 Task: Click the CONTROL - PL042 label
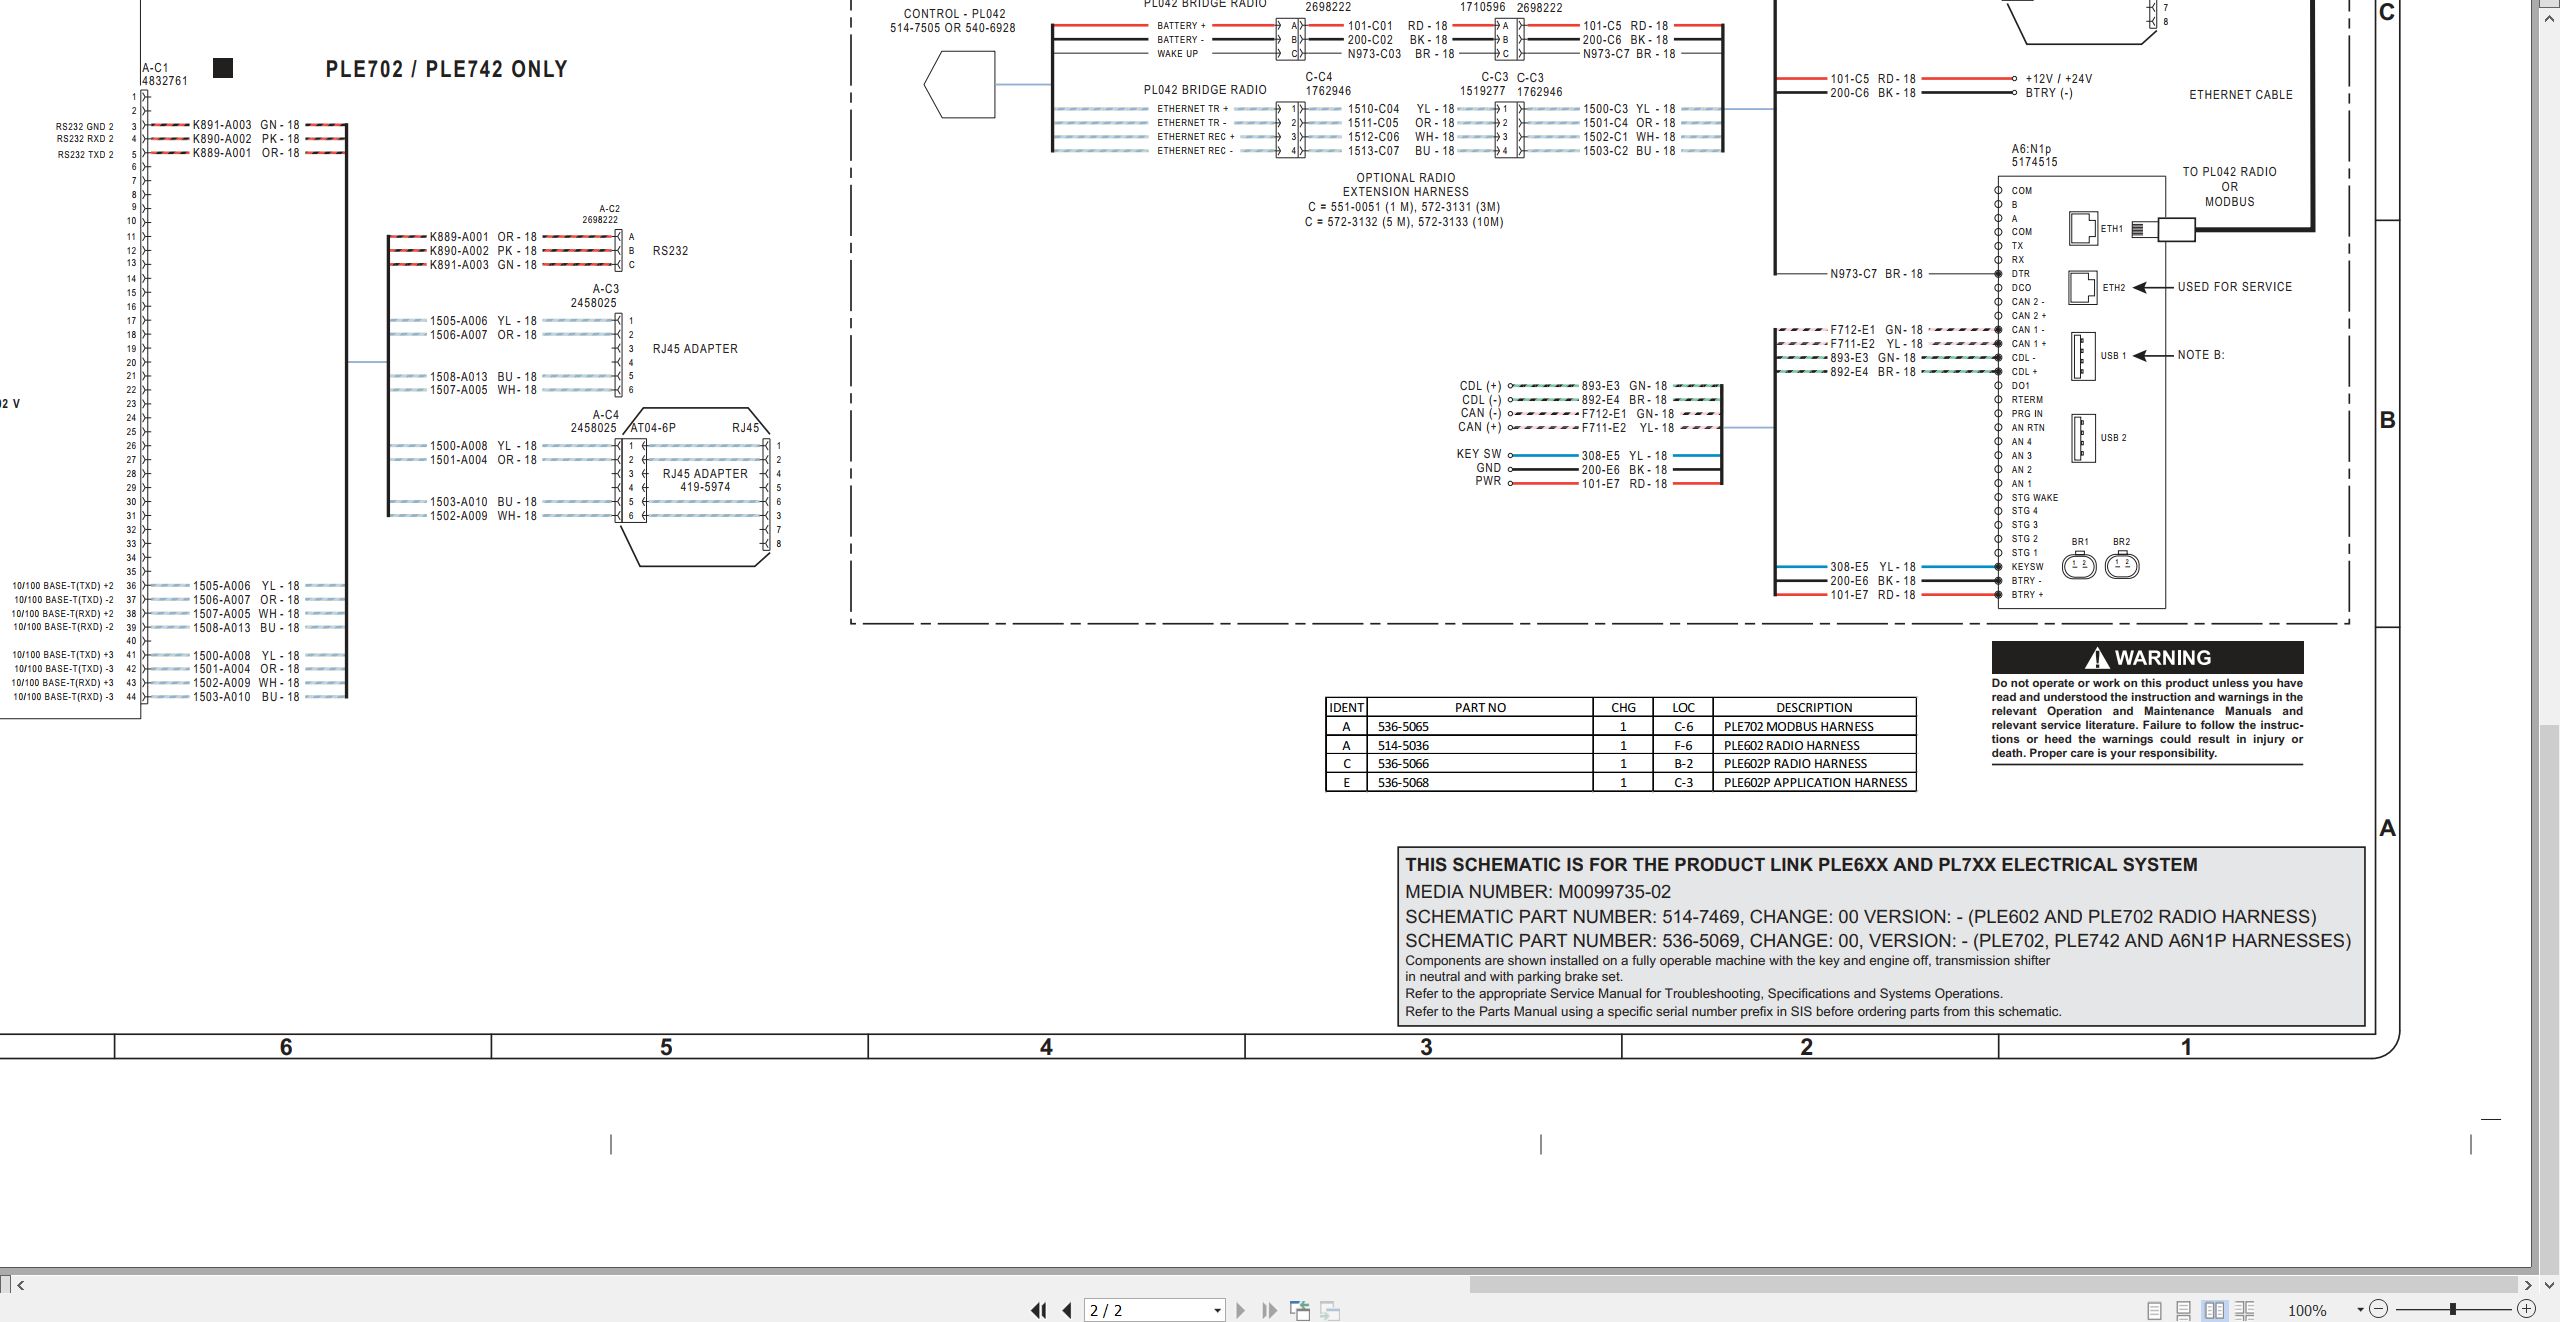click(x=954, y=14)
